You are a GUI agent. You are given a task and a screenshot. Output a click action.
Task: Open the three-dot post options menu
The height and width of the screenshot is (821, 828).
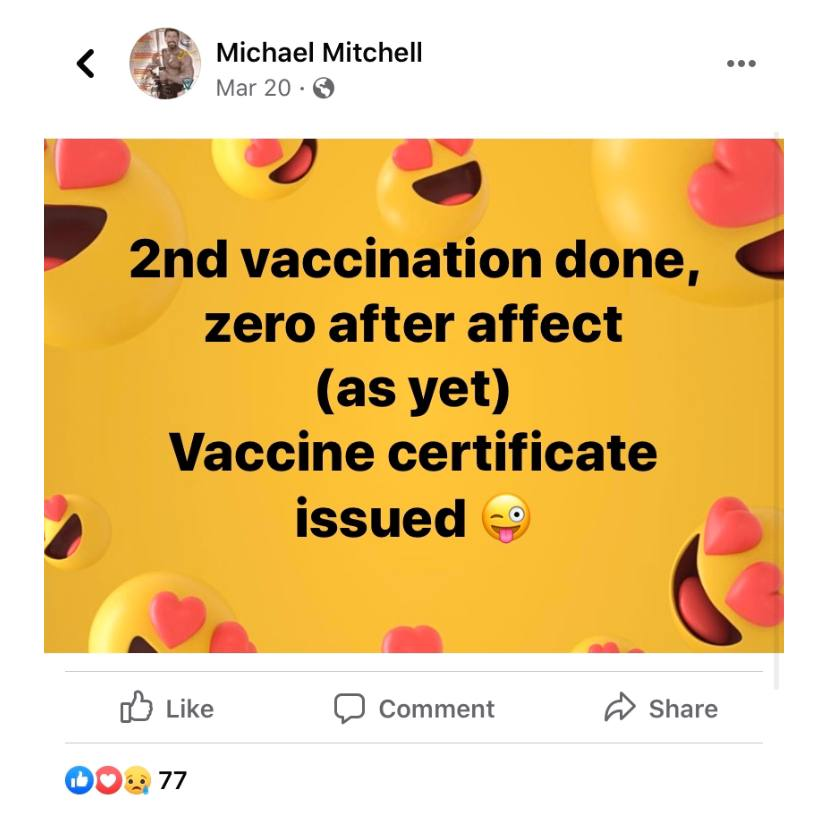click(741, 63)
